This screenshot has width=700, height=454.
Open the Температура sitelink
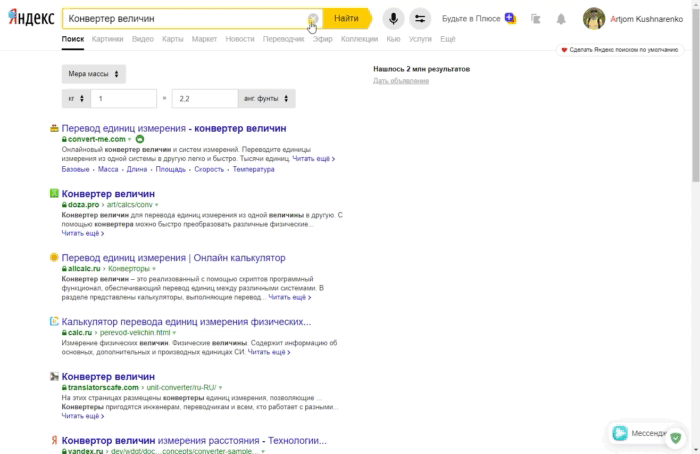253,169
